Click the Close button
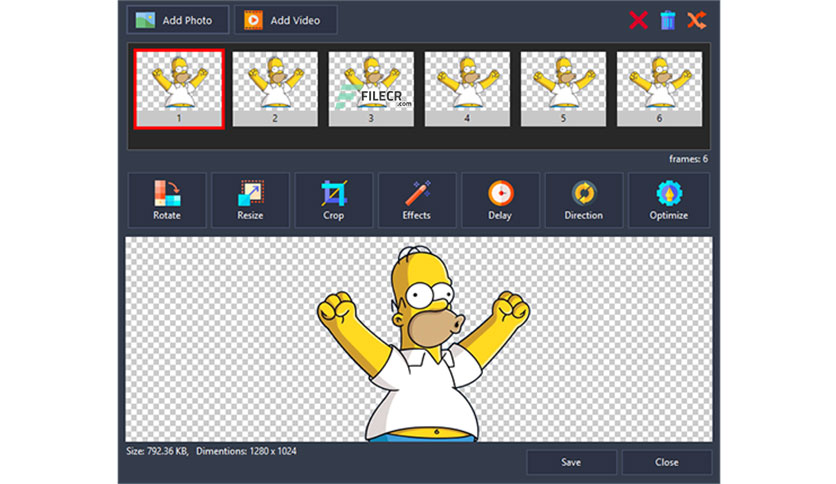This screenshot has height=484, width=836. pyautogui.click(x=666, y=462)
